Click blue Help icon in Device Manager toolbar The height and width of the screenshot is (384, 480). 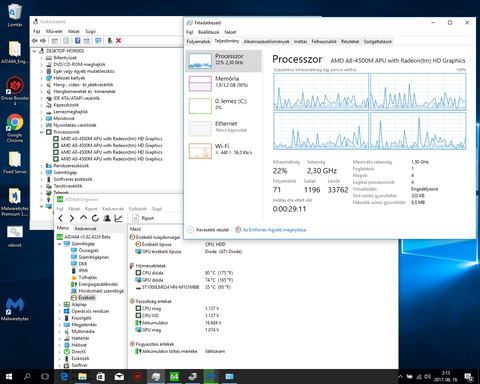[x=77, y=41]
